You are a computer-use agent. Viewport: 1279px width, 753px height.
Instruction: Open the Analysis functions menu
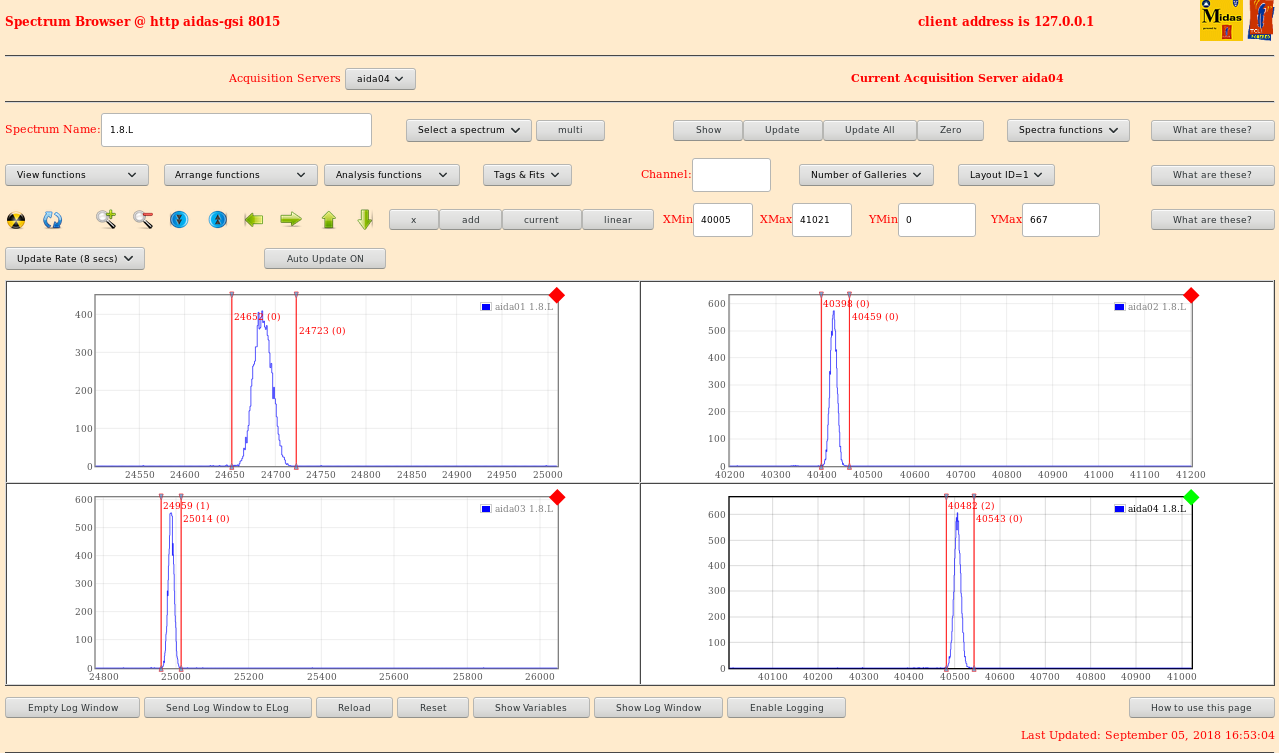click(x=391, y=175)
